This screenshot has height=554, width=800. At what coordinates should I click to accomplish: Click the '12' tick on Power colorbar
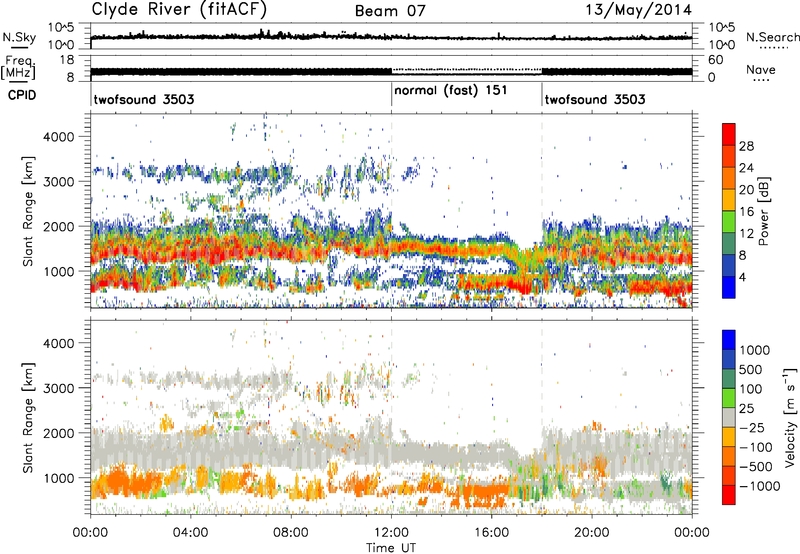[x=746, y=234]
